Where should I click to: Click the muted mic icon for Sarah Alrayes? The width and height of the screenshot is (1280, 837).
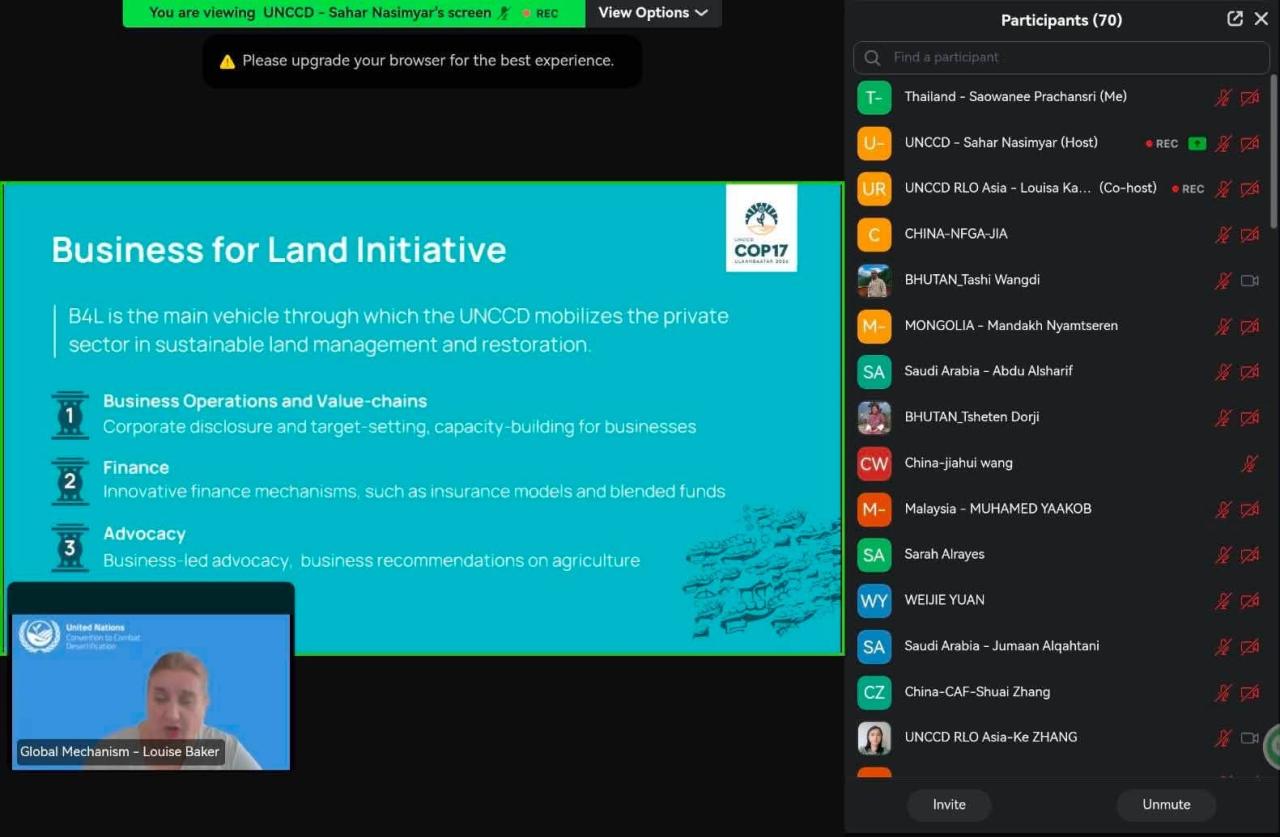click(x=1223, y=555)
